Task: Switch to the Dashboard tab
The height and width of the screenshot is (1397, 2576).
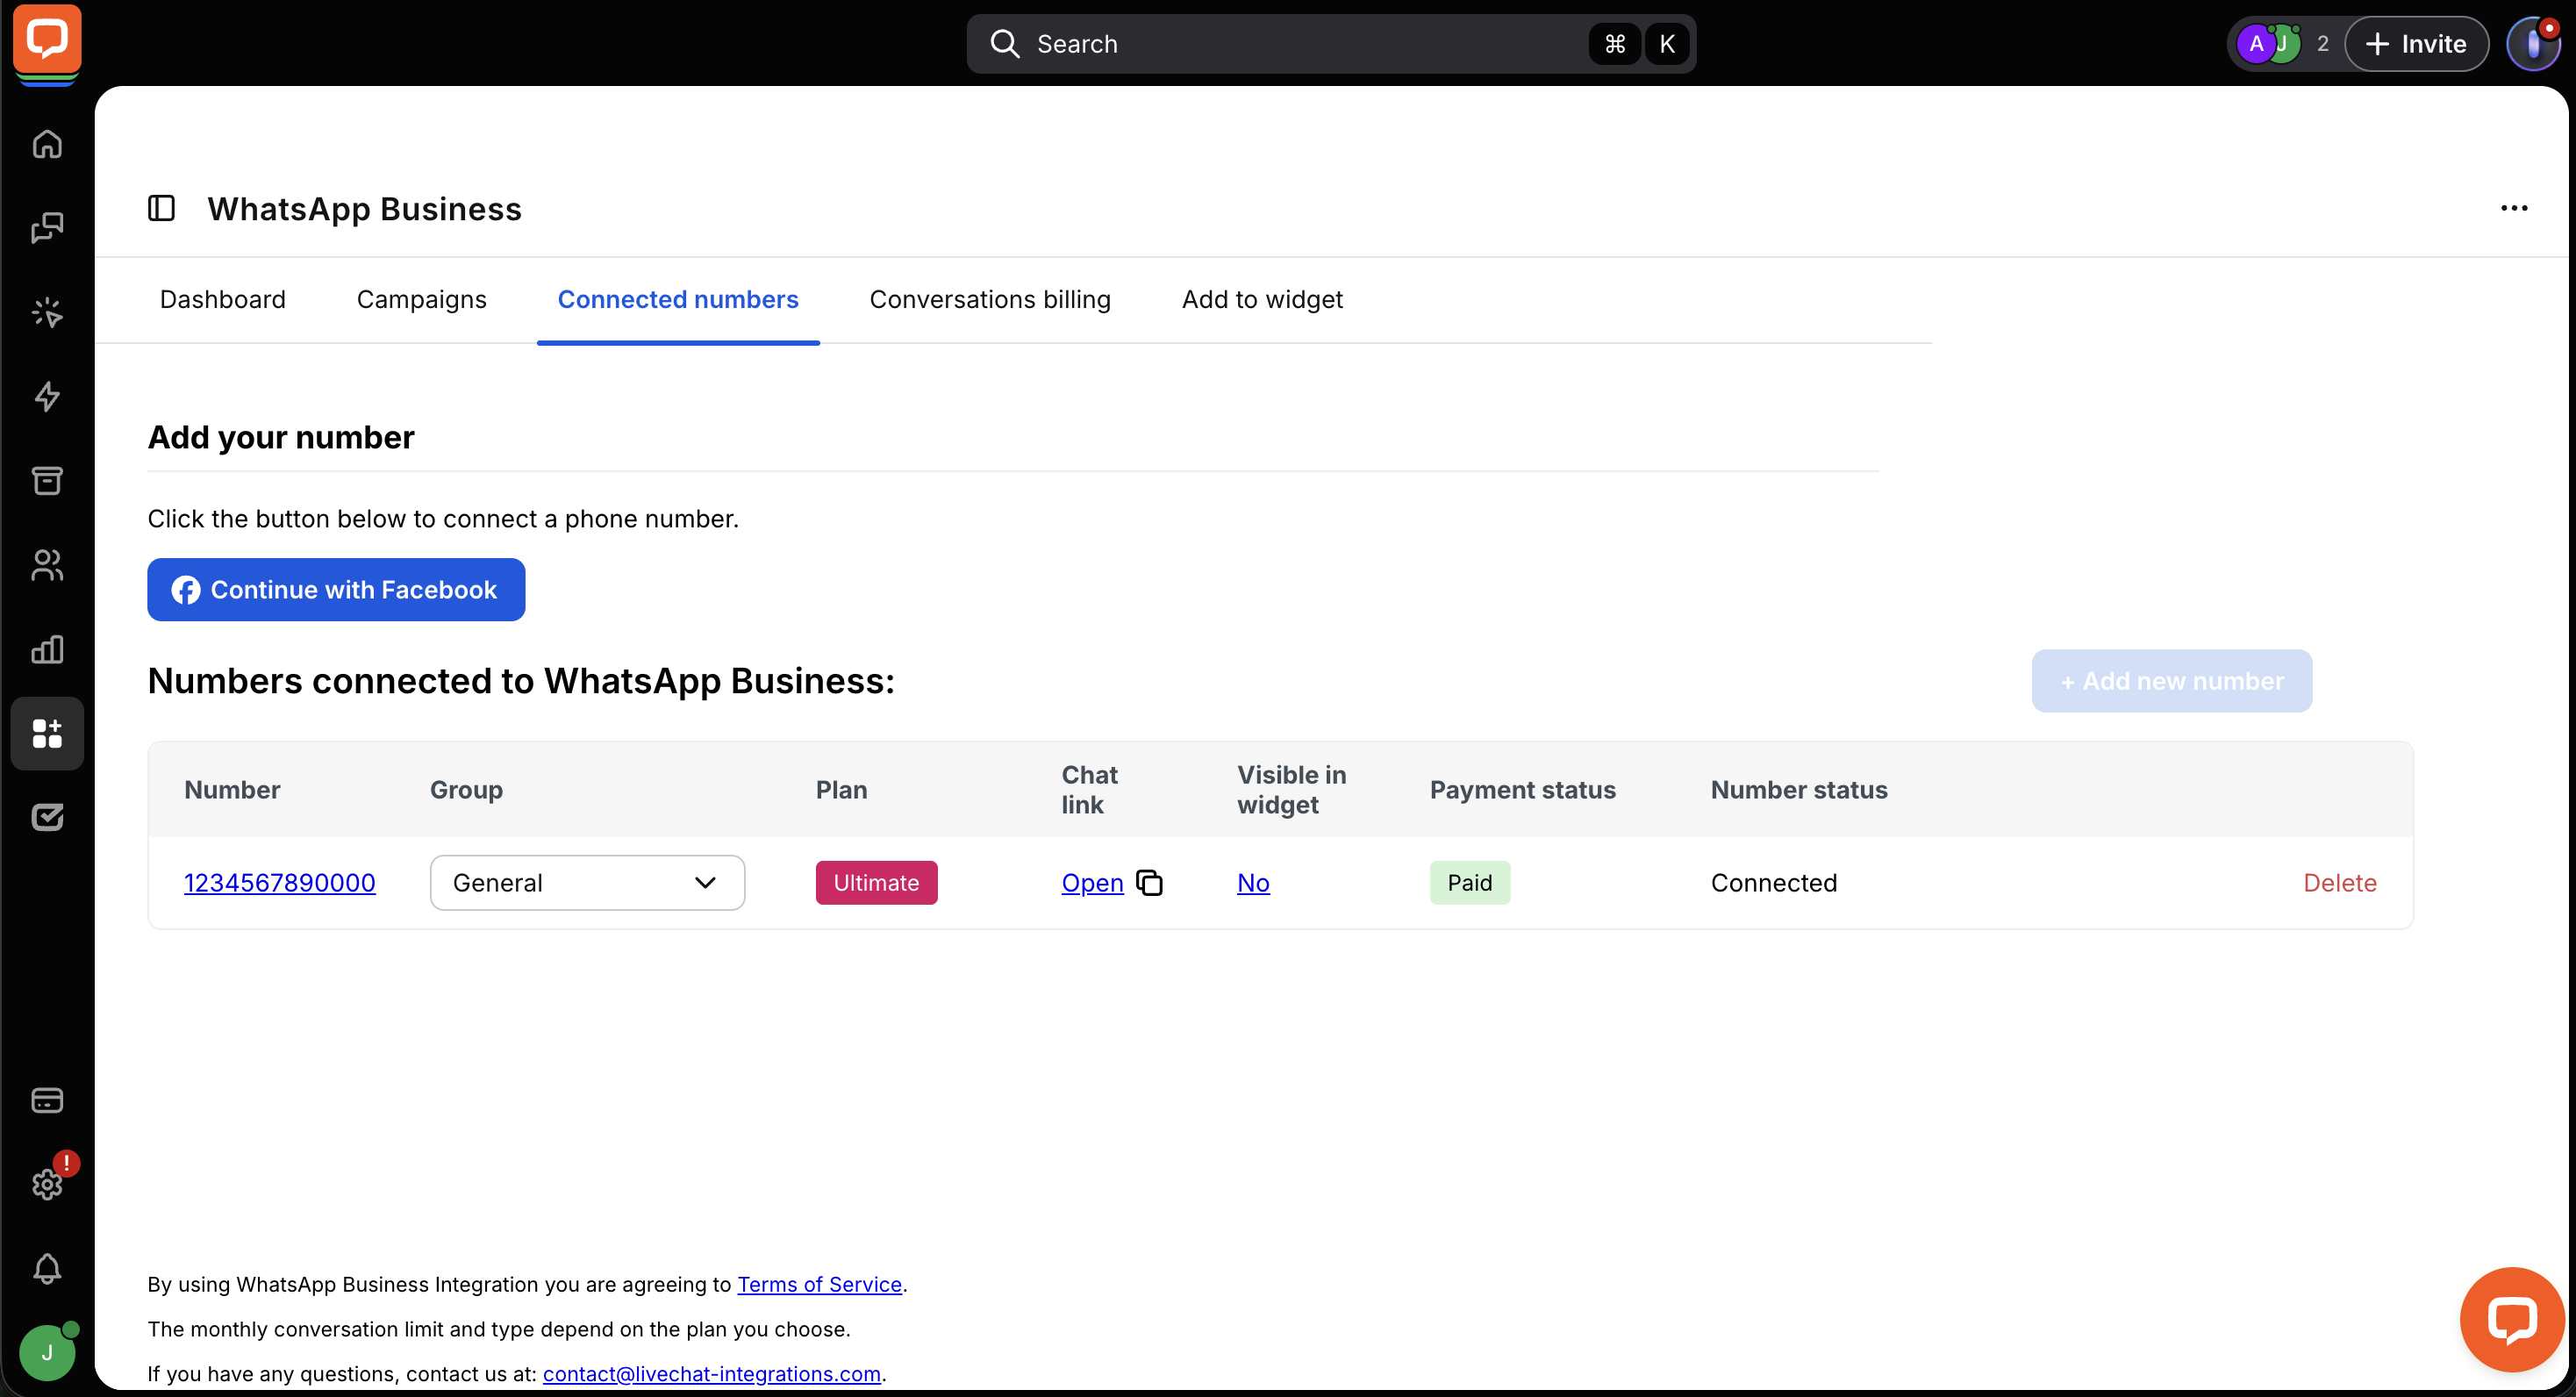Action: (x=223, y=299)
